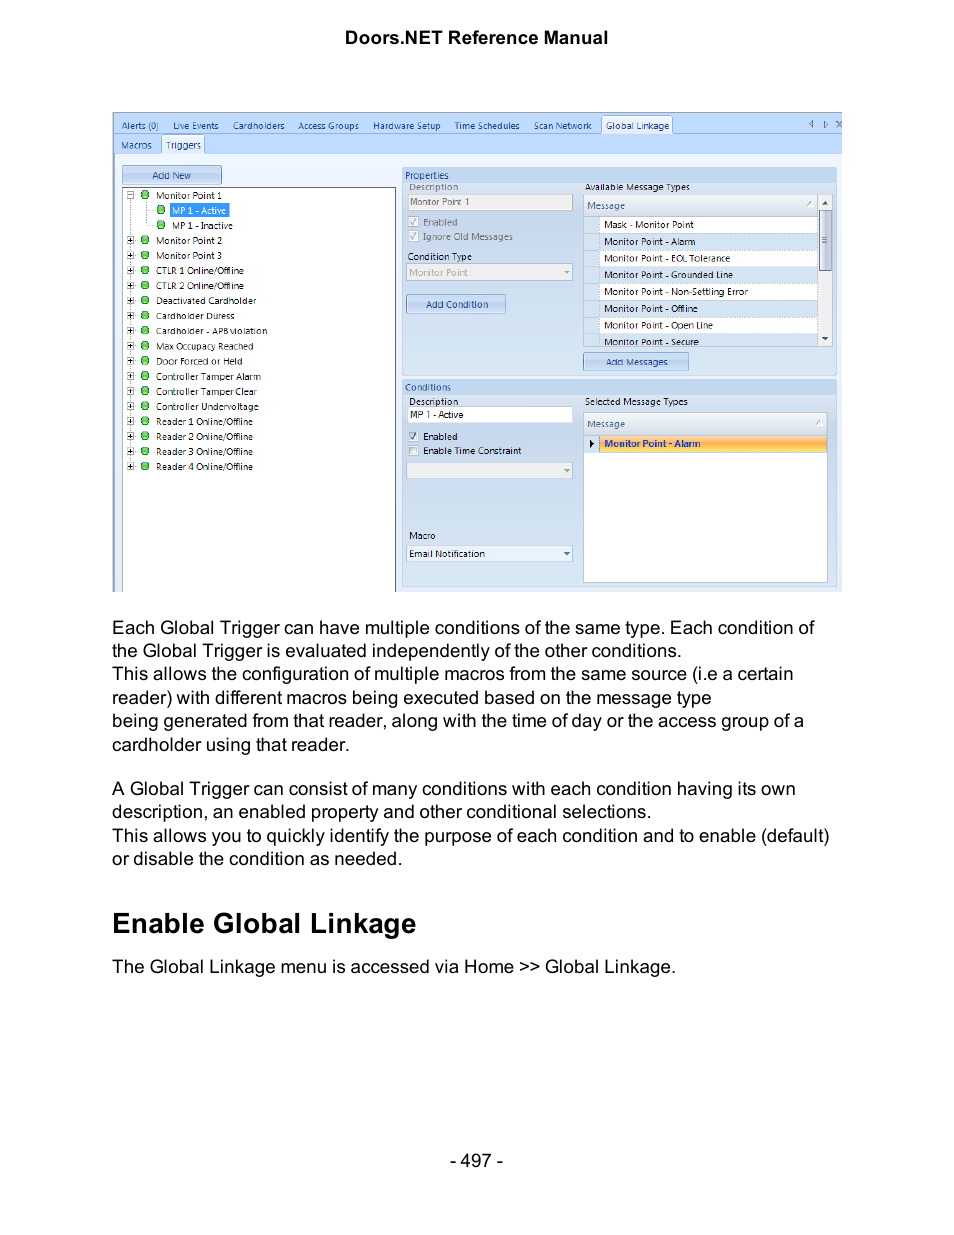This screenshot has width=954, height=1235.
Task: Click green icon beside Monitor Point 1
Action: point(145,195)
